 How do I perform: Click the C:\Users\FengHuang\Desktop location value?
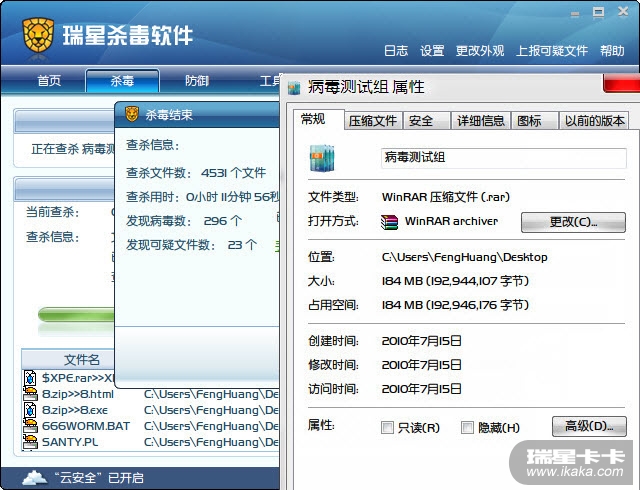464,257
